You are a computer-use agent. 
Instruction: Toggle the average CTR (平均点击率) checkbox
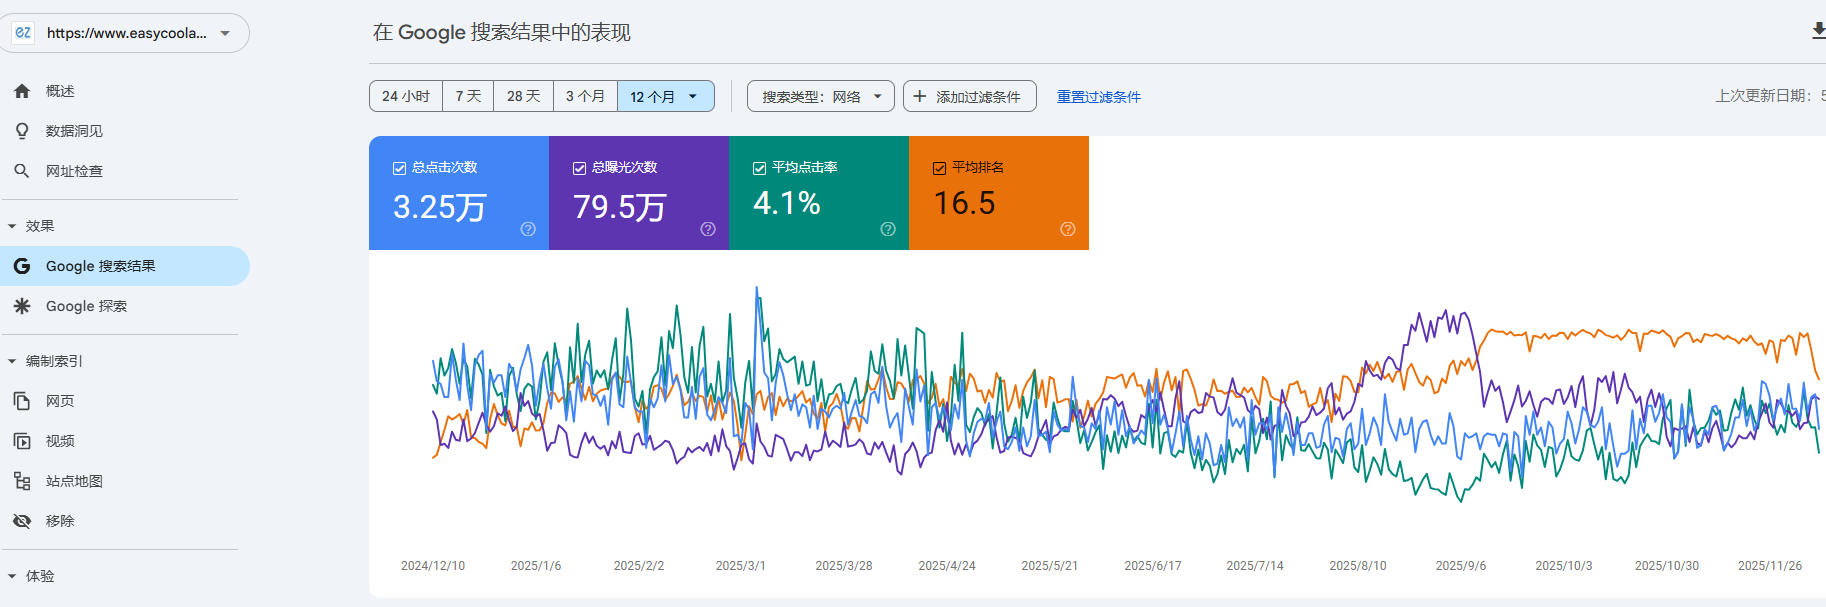tap(759, 168)
